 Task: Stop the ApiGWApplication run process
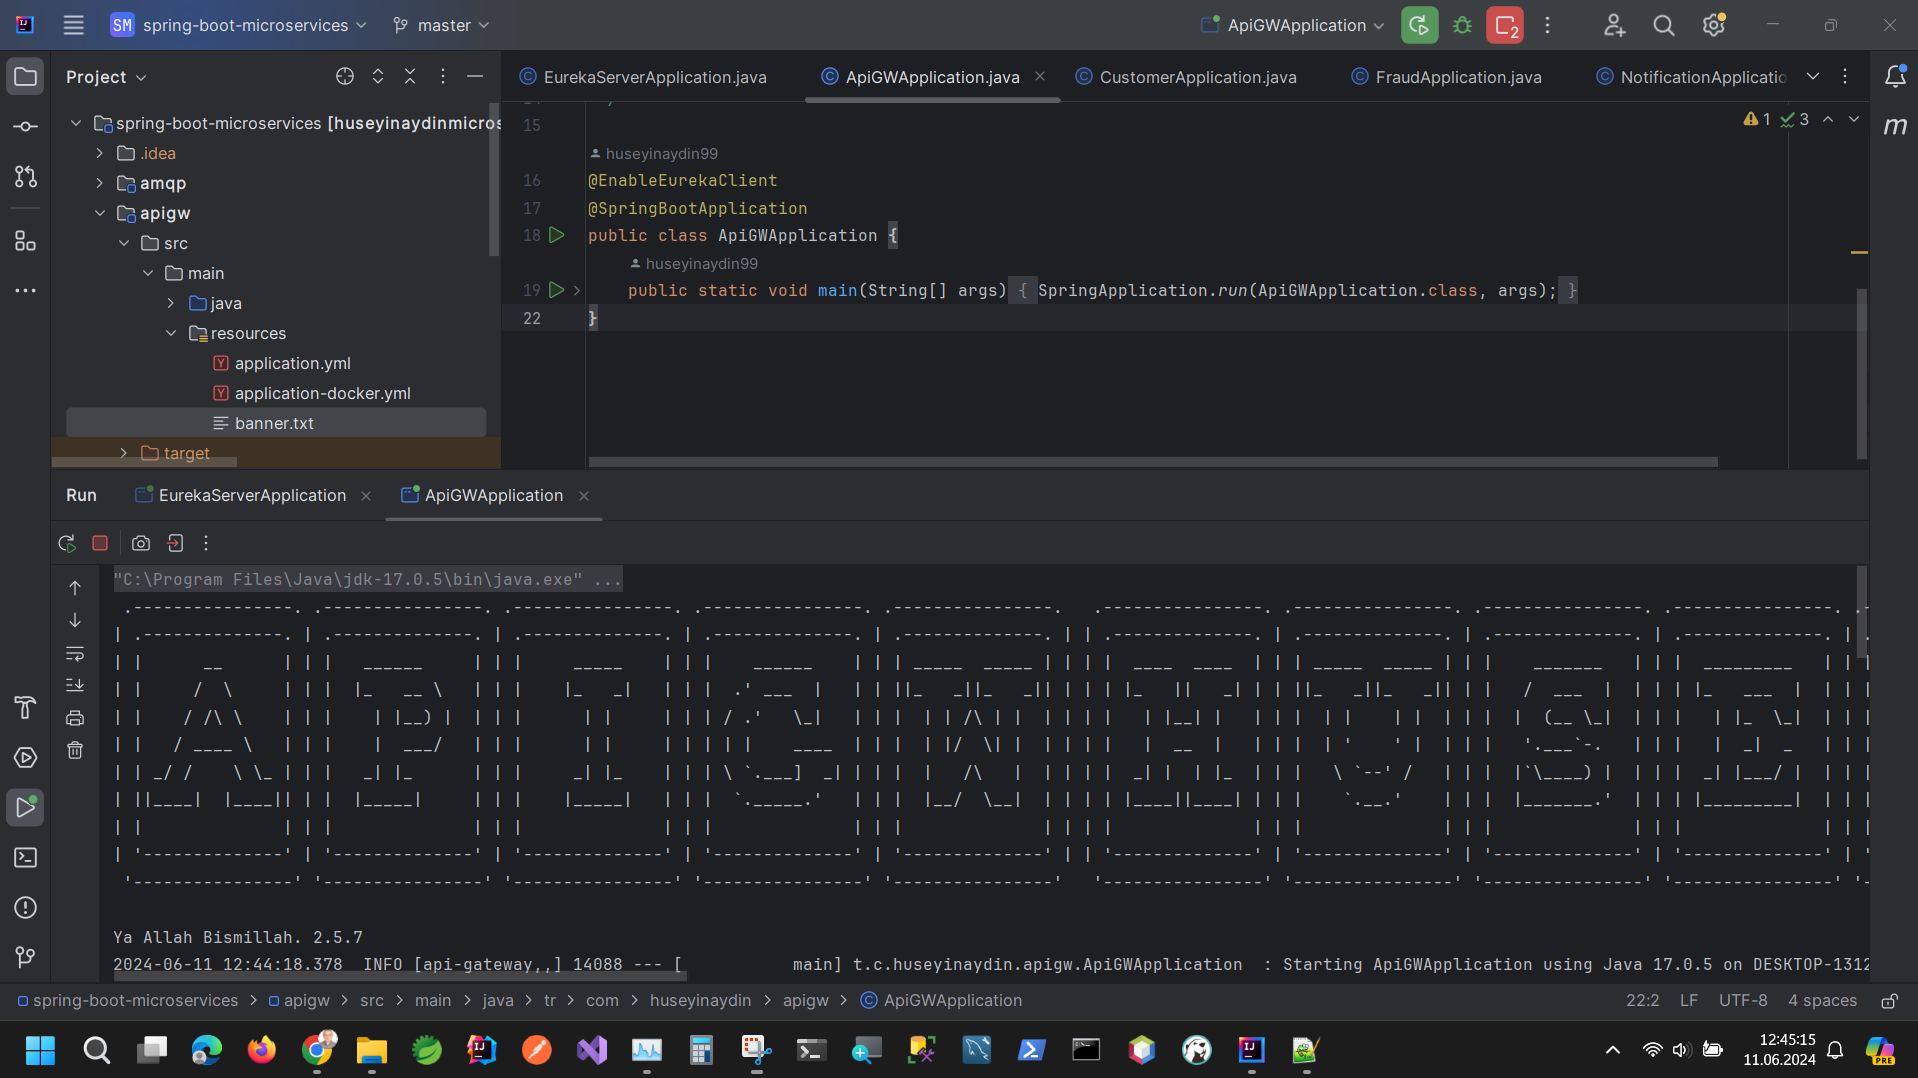pos(100,543)
